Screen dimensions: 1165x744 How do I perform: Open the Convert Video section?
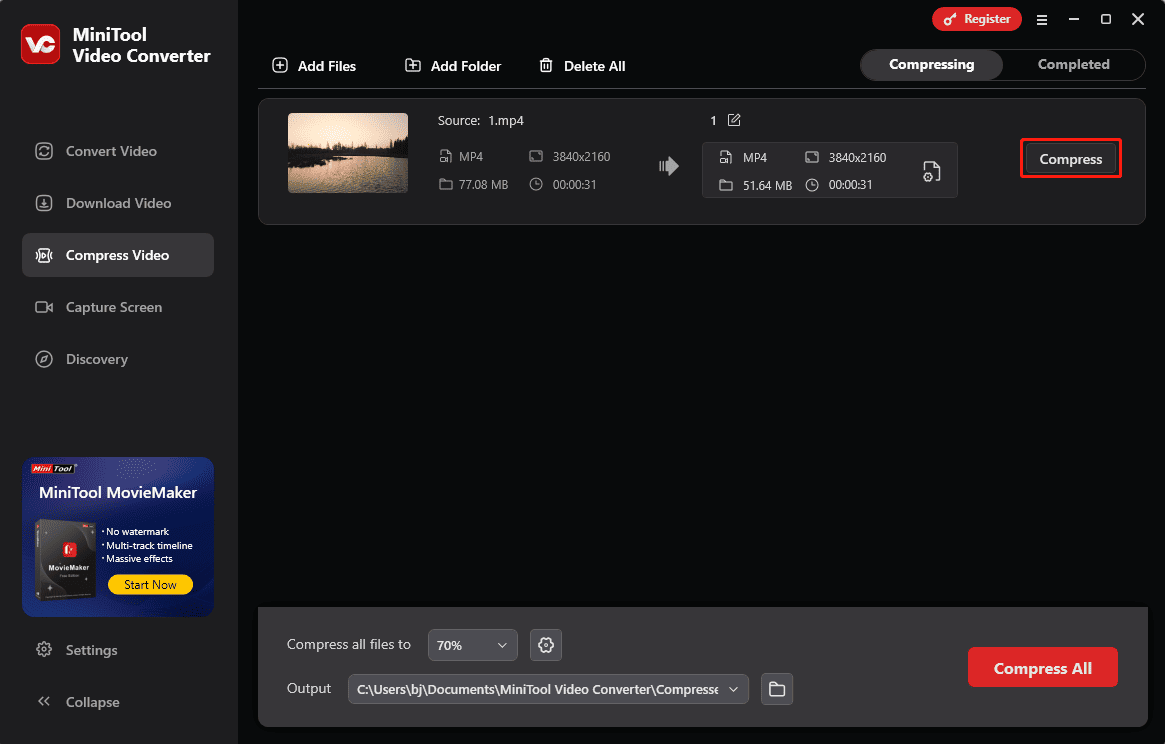(x=117, y=151)
